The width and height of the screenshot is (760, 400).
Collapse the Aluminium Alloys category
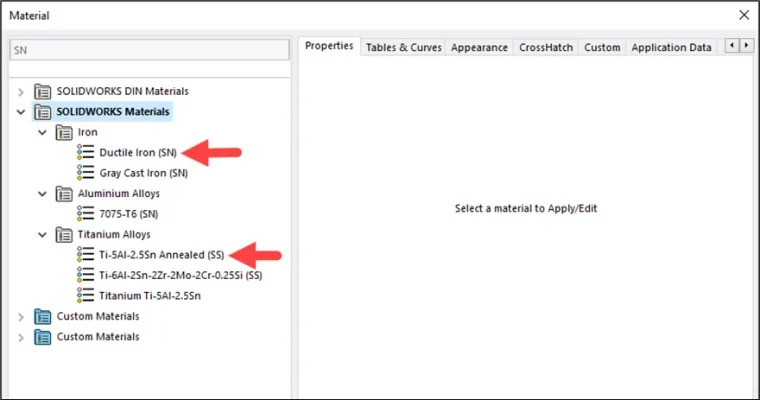[43, 194]
